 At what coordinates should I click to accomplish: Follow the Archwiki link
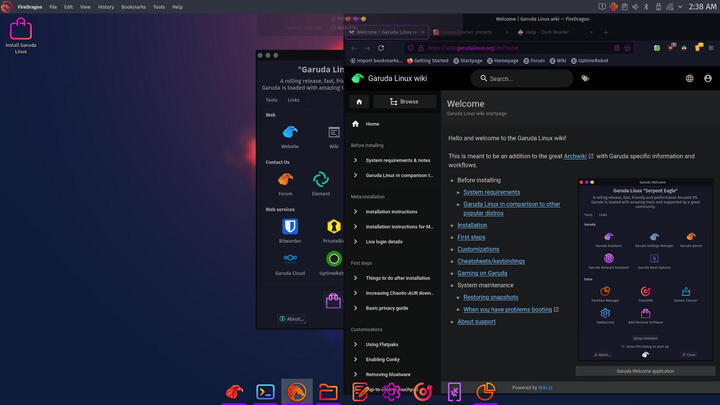(575, 156)
